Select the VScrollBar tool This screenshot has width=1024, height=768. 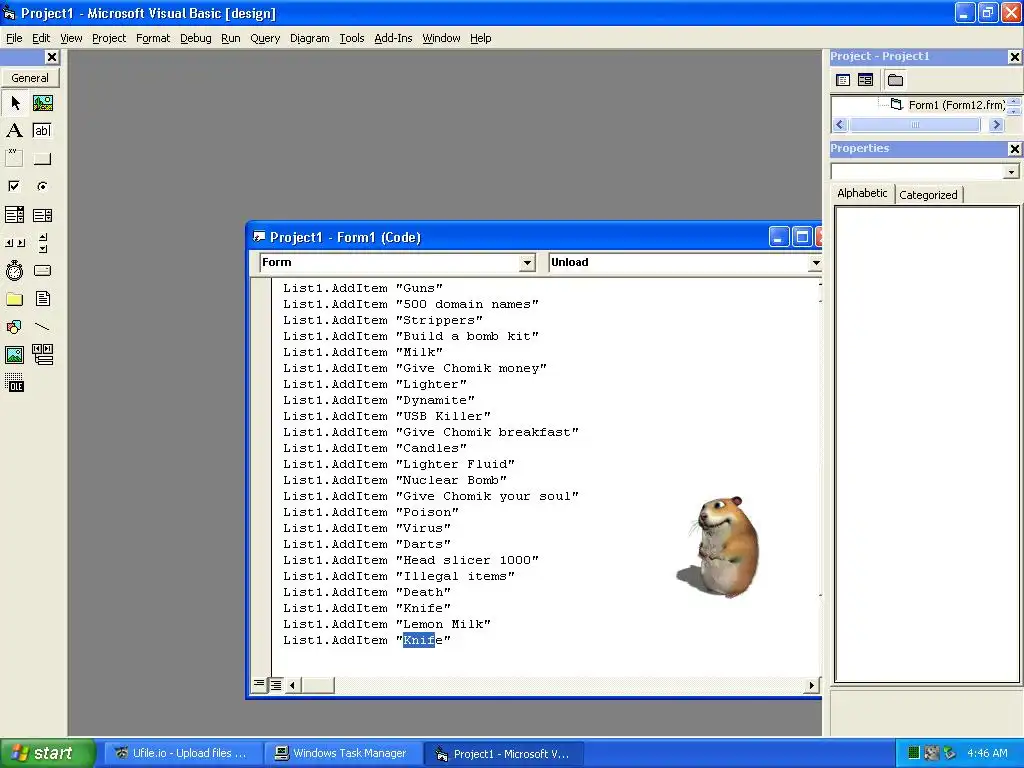(x=42, y=243)
